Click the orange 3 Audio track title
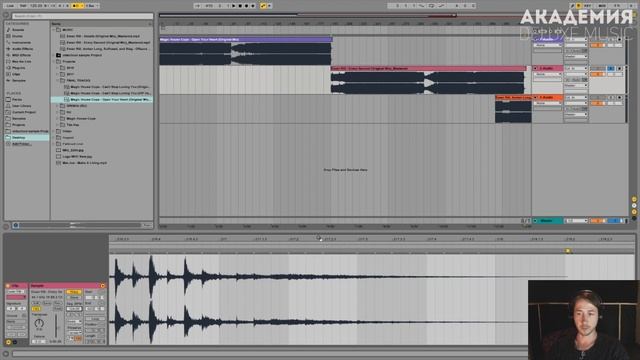Viewport: 640px width, 360px height. pyautogui.click(x=548, y=98)
